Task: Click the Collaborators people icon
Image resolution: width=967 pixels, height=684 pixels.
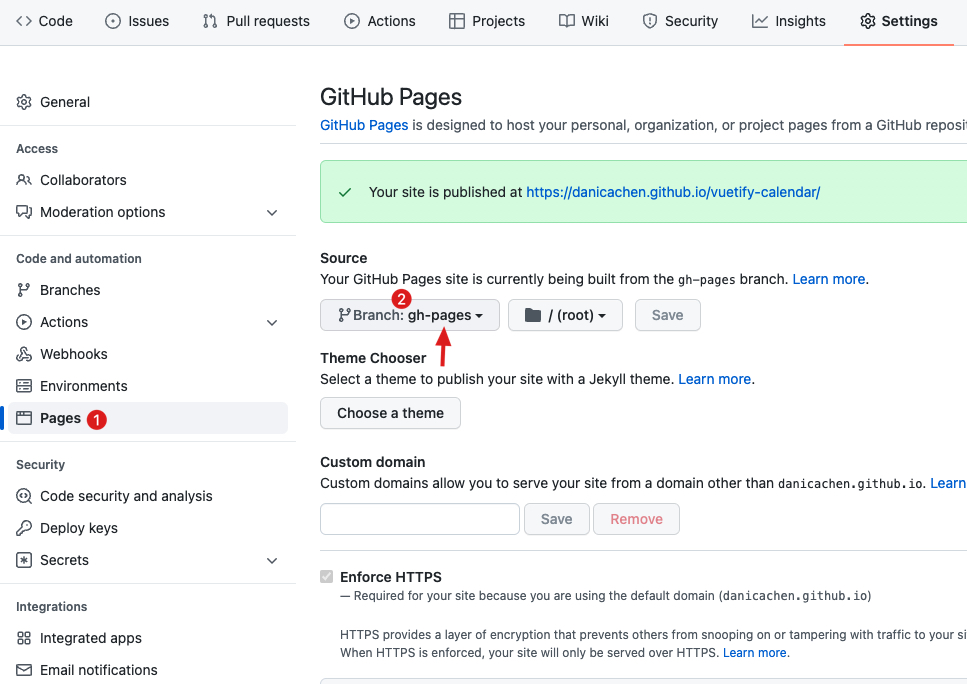Action: click(x=24, y=180)
